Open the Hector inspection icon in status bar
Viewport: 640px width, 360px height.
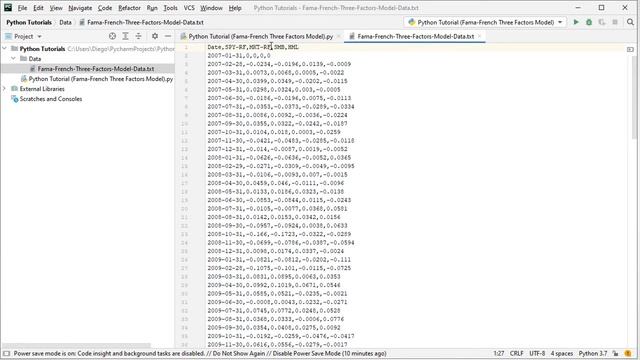pyautogui.click(x=628, y=353)
